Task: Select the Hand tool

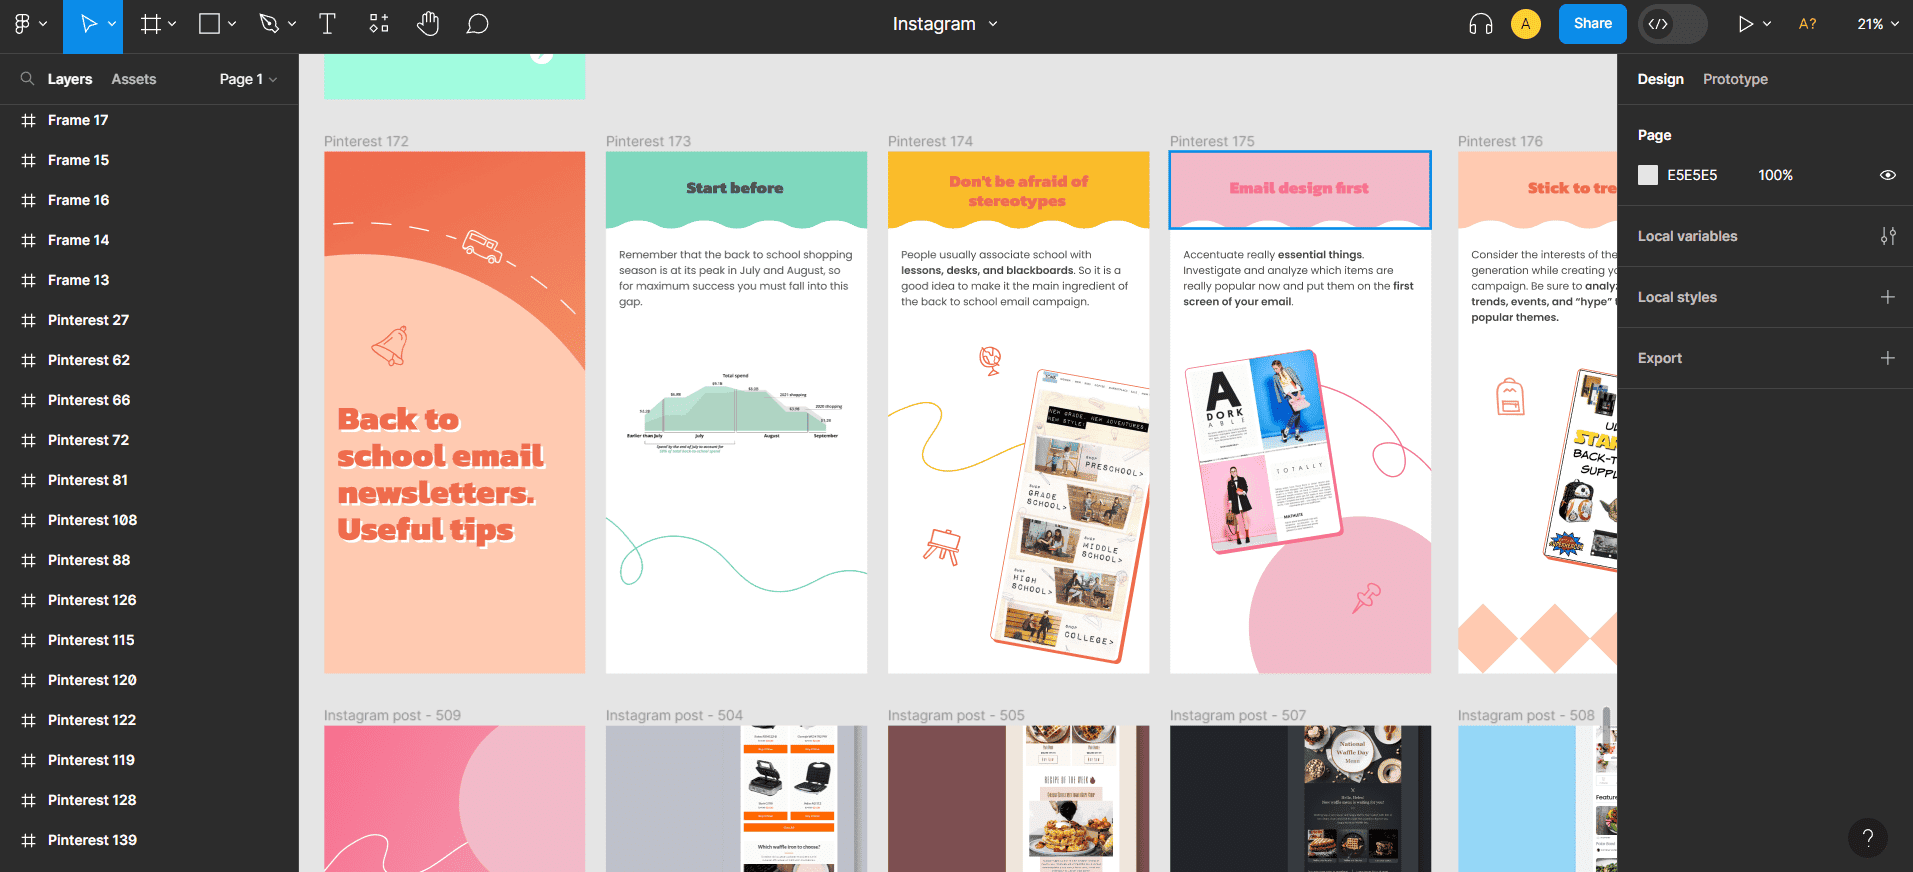Action: pyautogui.click(x=428, y=24)
